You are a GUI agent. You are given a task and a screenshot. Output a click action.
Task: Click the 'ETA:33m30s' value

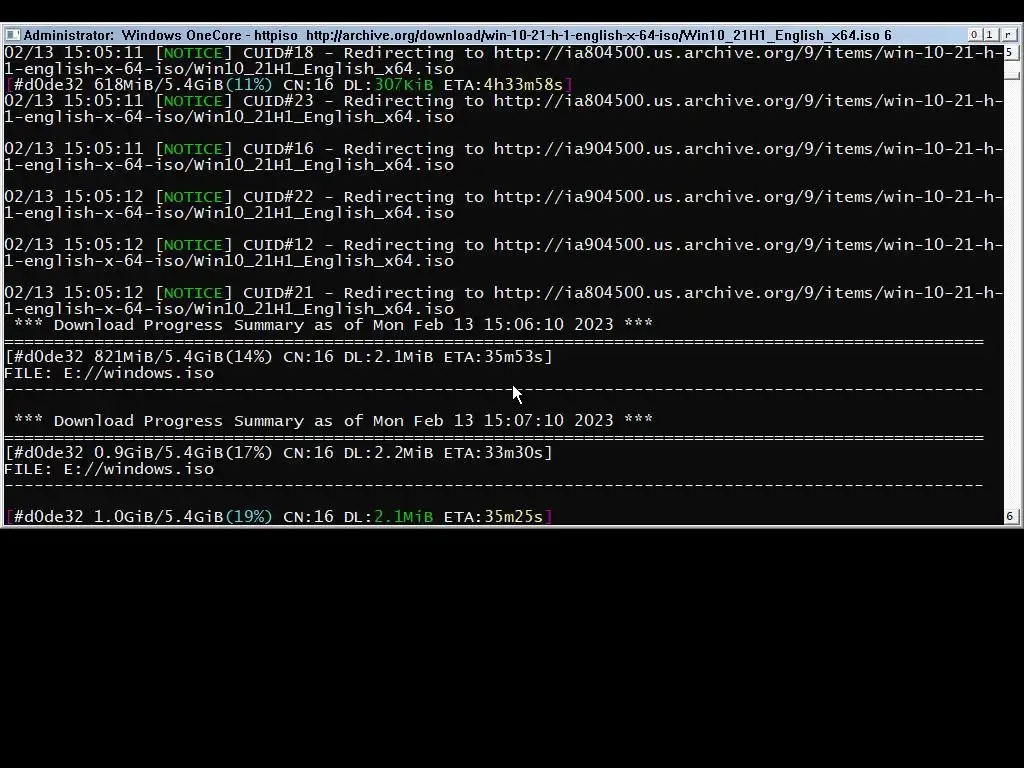click(493, 453)
